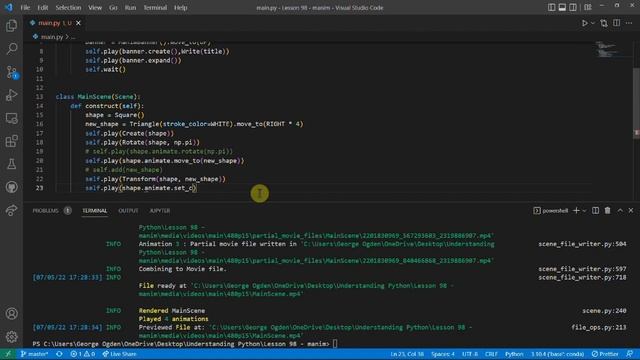This screenshot has height=360, width=640.
Task: Open Customize Layout button
Action: click(588, 7)
